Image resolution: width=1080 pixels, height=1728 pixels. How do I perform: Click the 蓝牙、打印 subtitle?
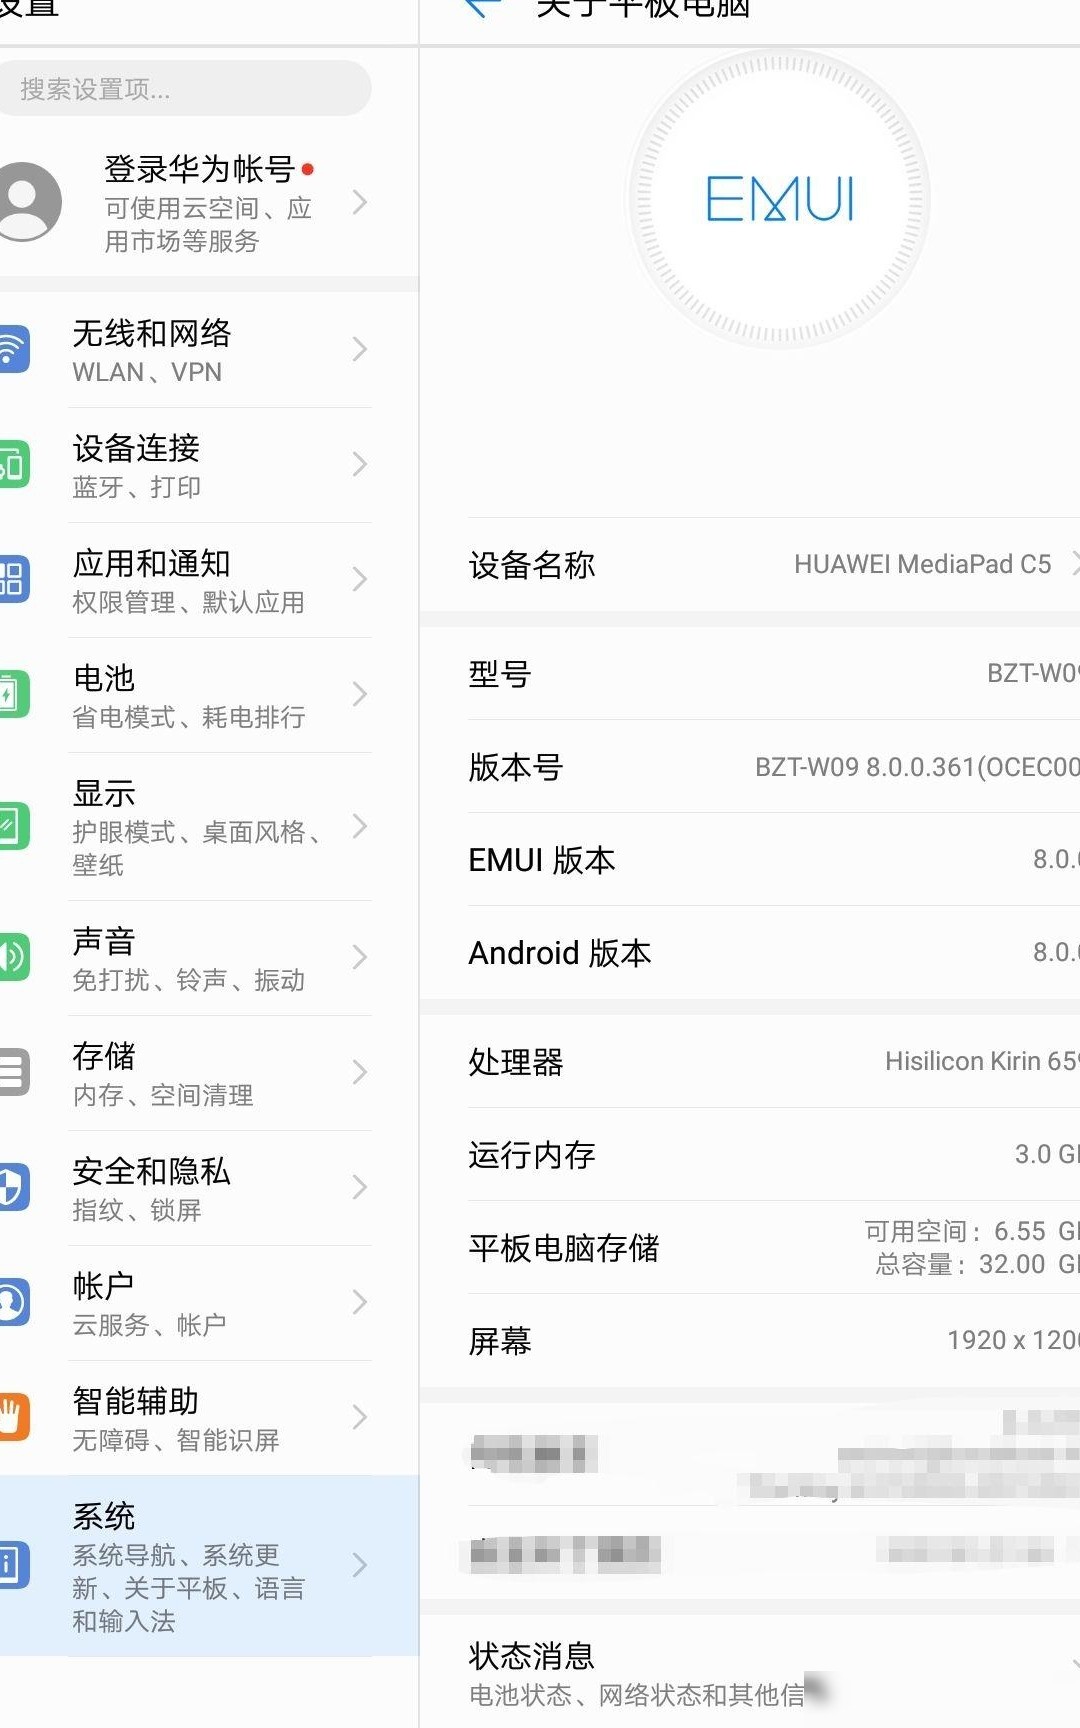[137, 487]
